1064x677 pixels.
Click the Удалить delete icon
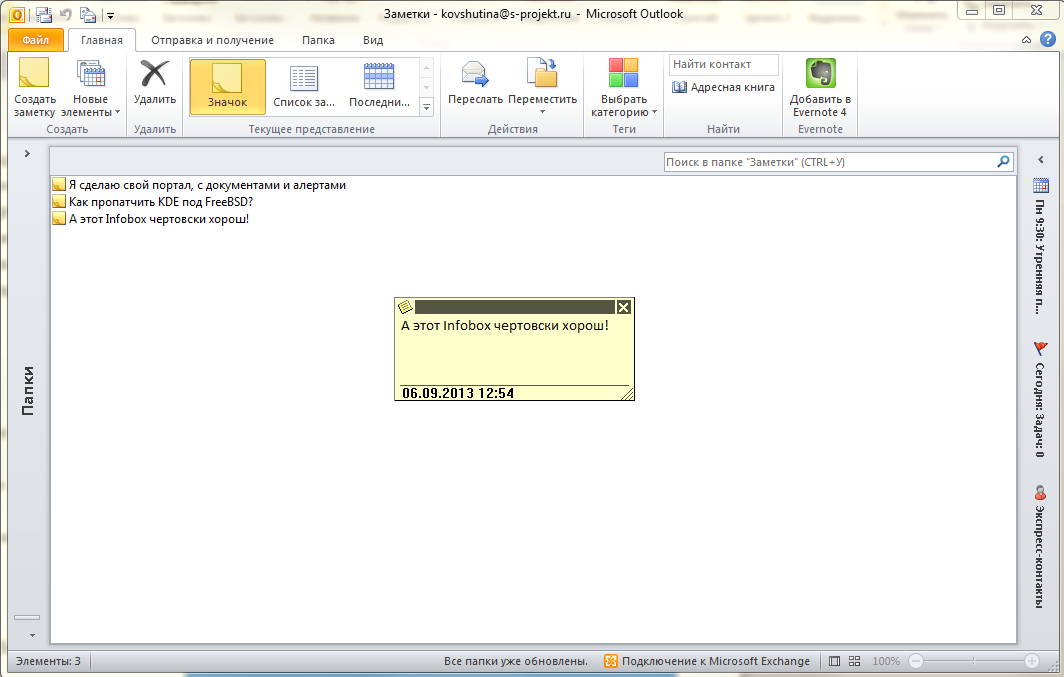coord(155,83)
